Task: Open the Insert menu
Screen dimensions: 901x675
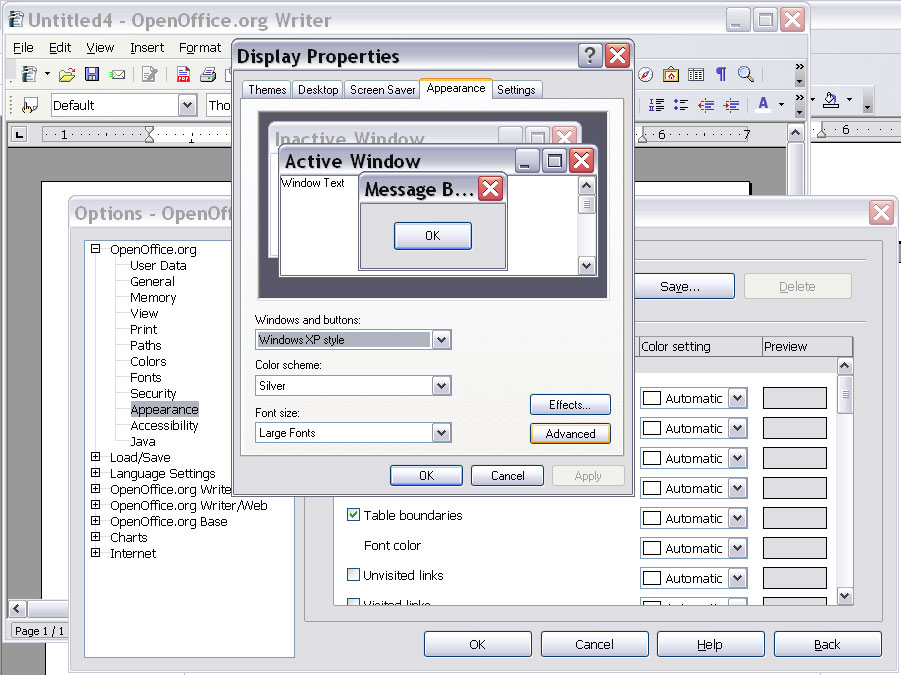Action: pos(147,47)
